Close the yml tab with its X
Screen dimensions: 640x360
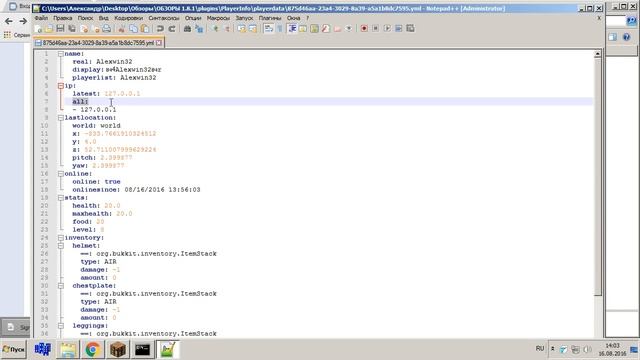tap(159, 42)
